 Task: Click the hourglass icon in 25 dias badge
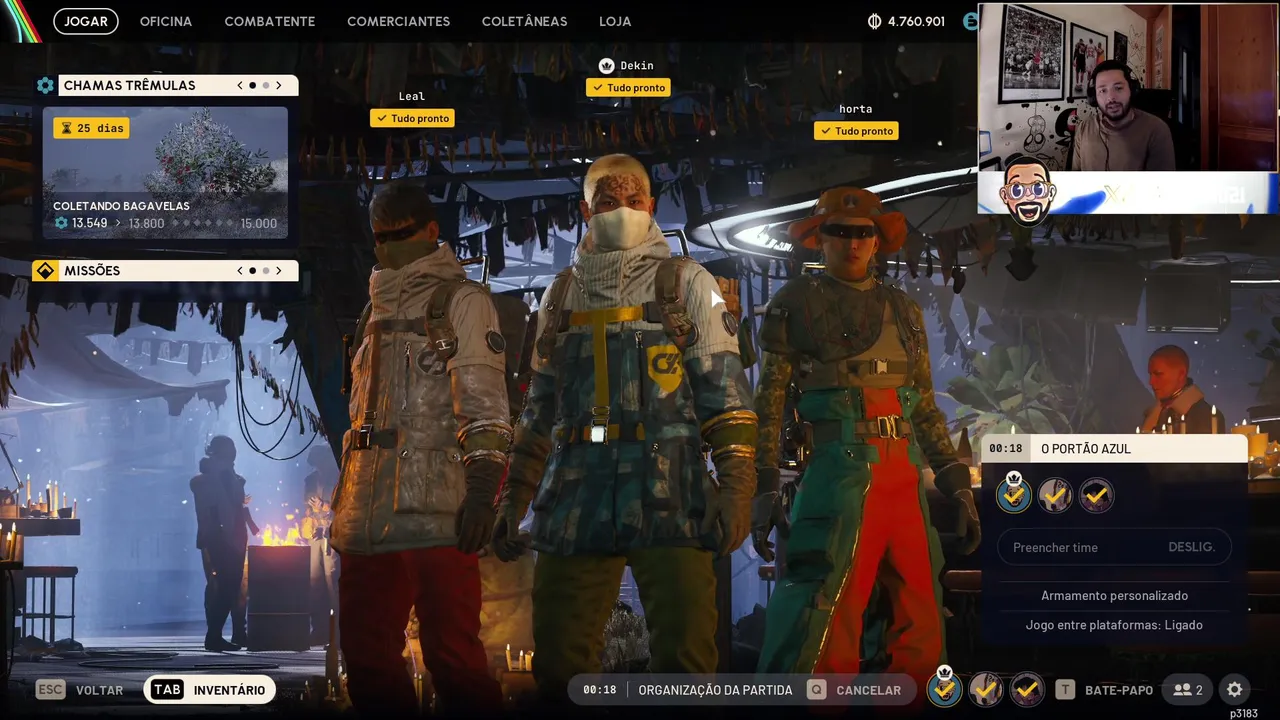[66, 128]
